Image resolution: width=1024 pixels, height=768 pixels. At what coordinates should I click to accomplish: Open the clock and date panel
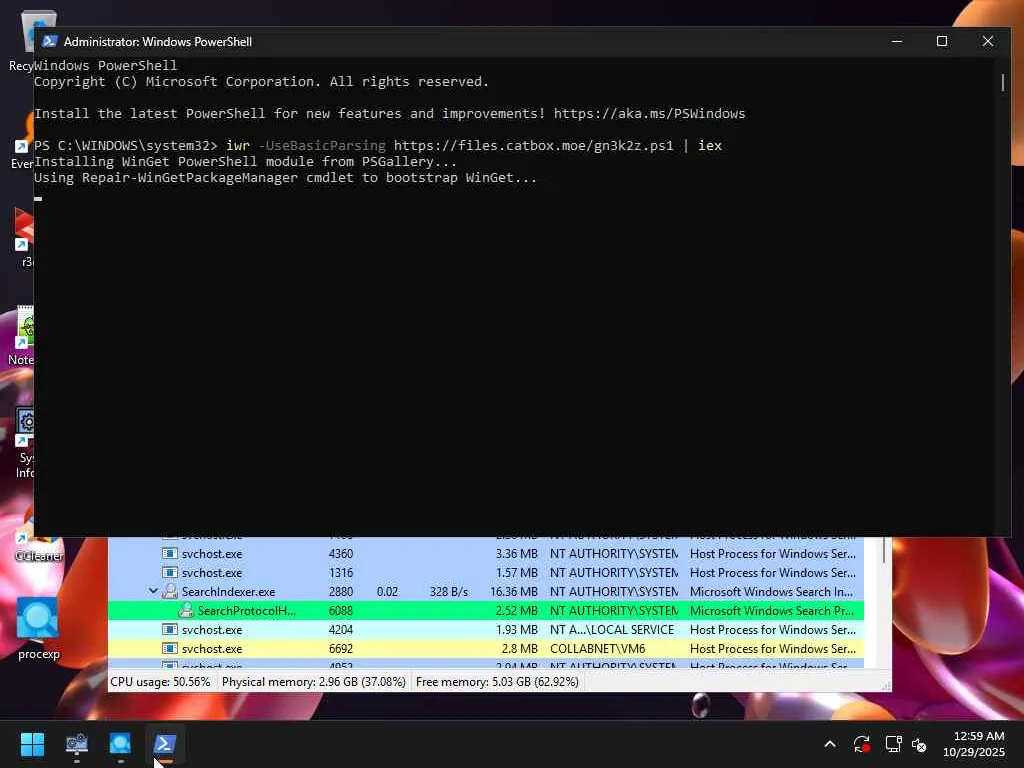[974, 744]
